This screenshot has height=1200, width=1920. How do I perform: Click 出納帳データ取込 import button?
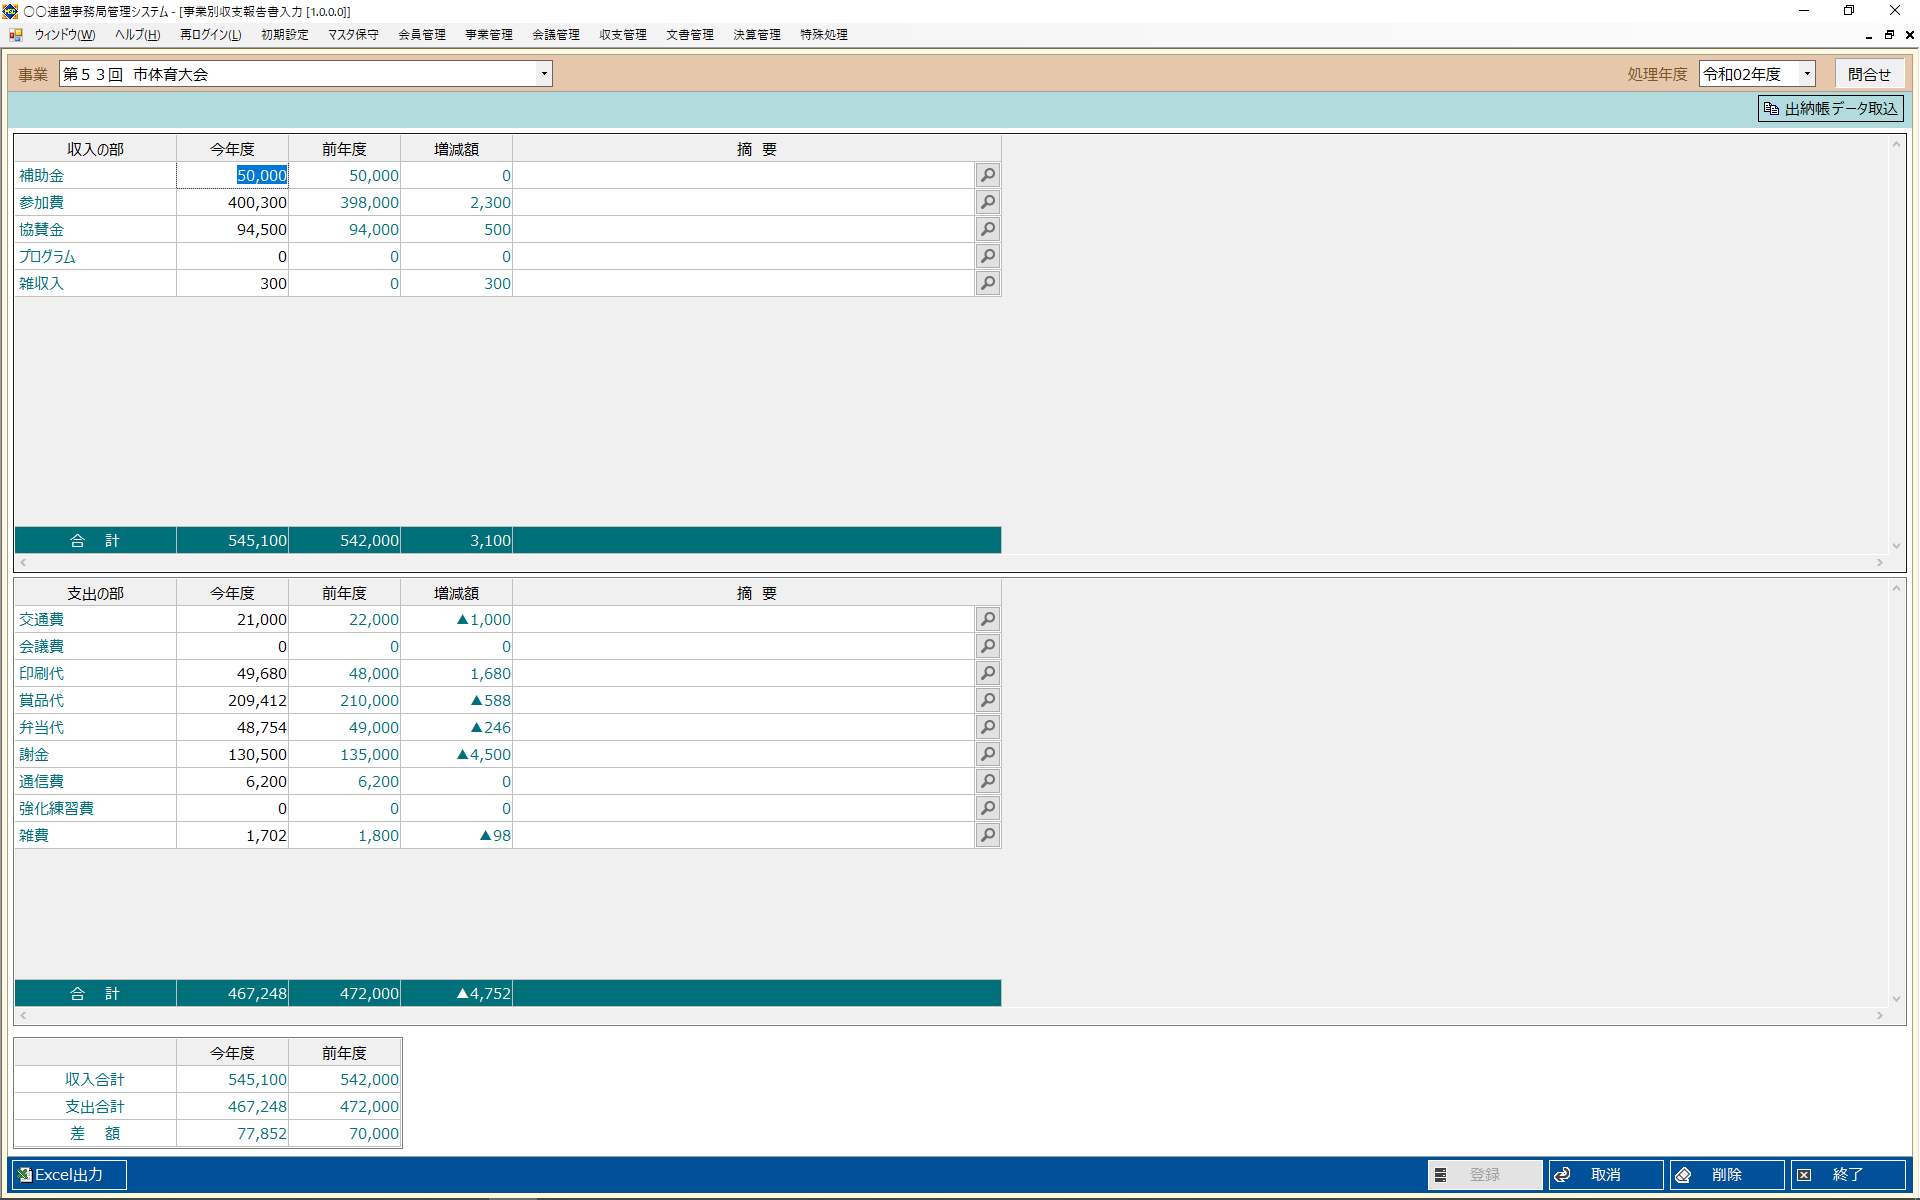point(1830,108)
